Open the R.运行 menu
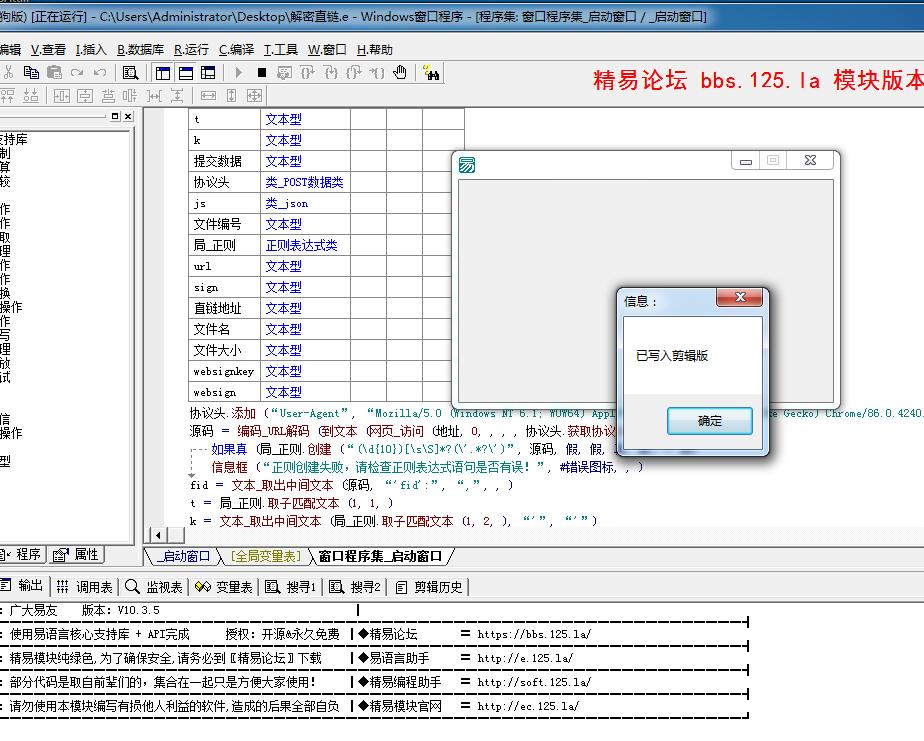 pos(192,50)
